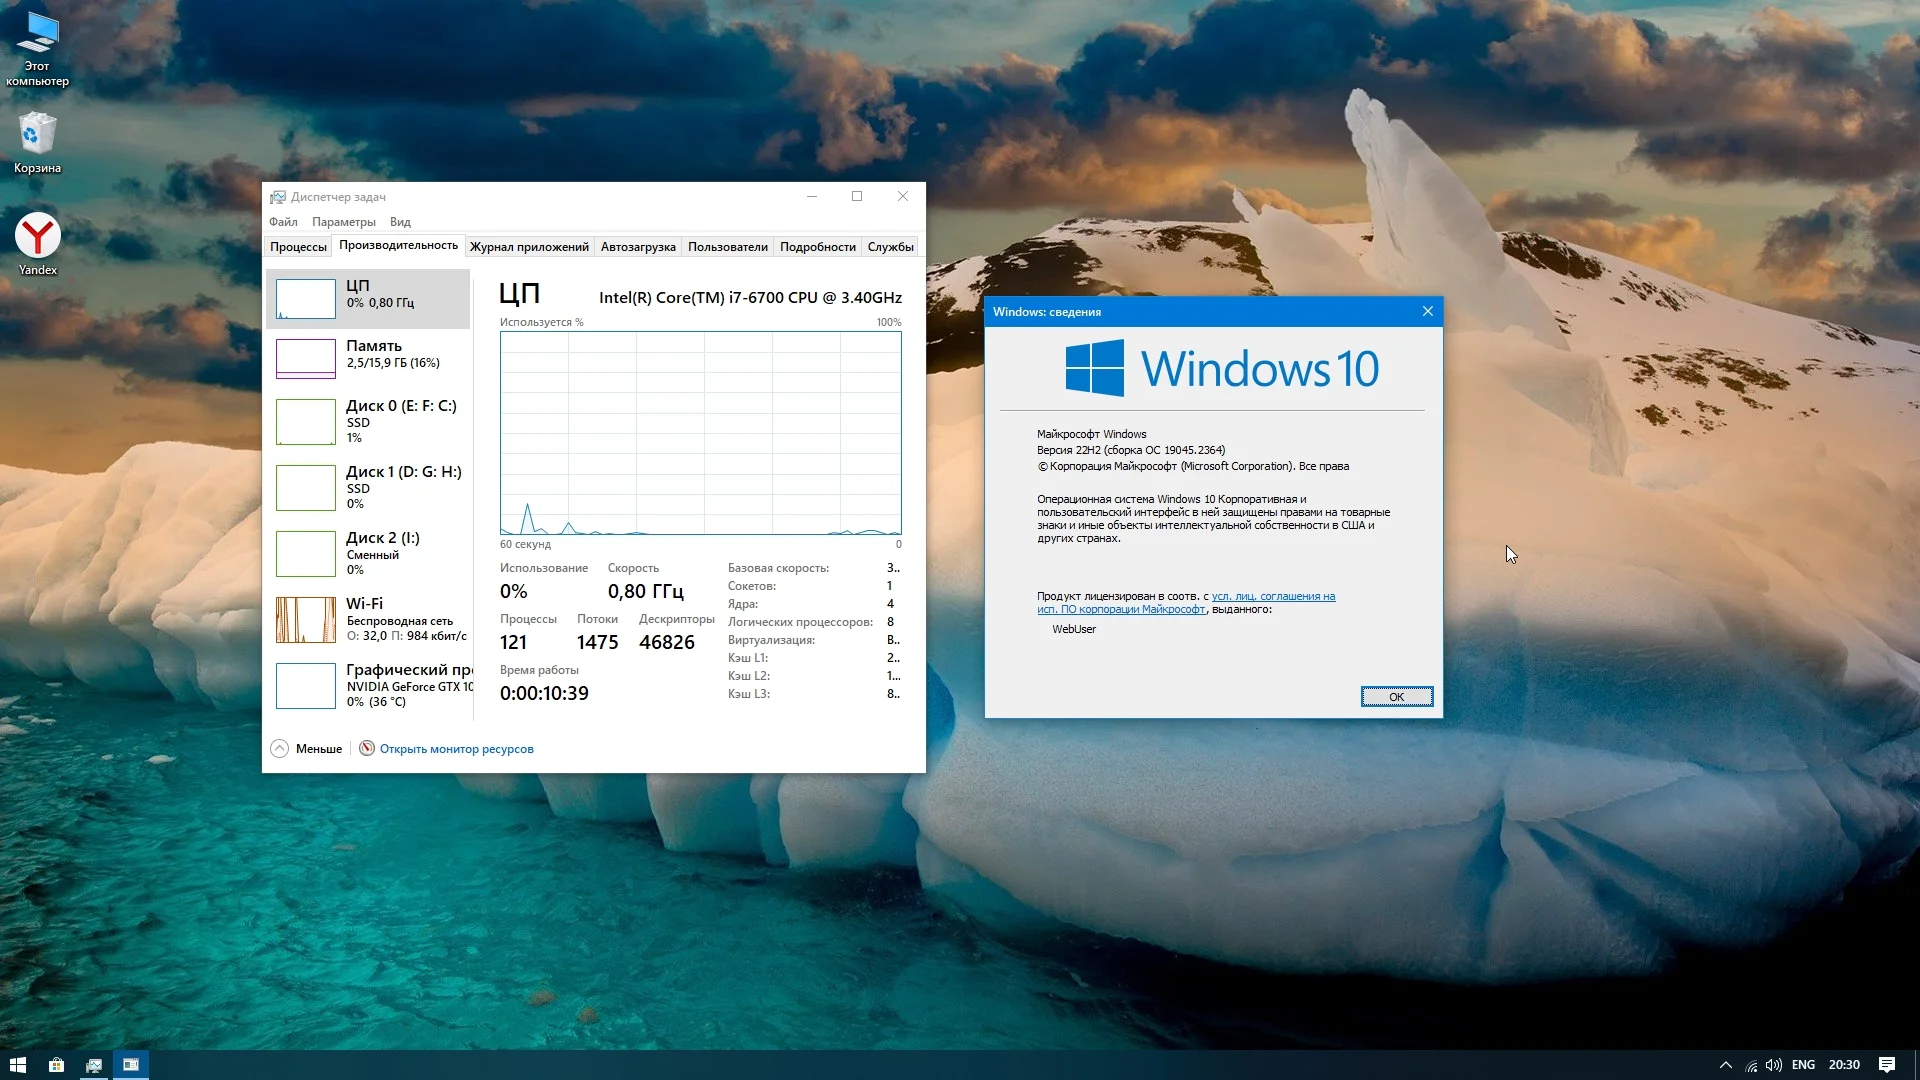
Task: Open the notification center icon
Action: click(1886, 1065)
